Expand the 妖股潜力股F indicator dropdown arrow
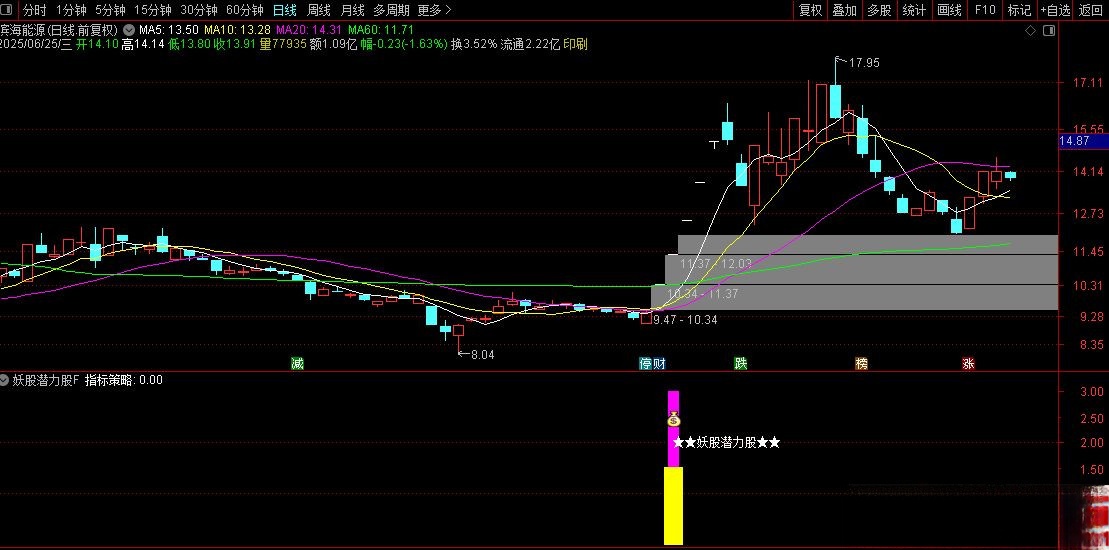The image size is (1109, 550). click(x=5, y=380)
